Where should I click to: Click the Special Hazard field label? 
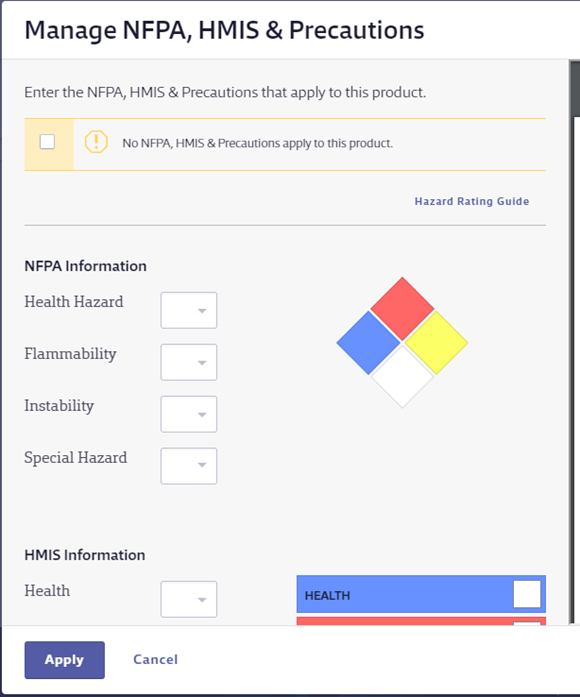point(76,457)
